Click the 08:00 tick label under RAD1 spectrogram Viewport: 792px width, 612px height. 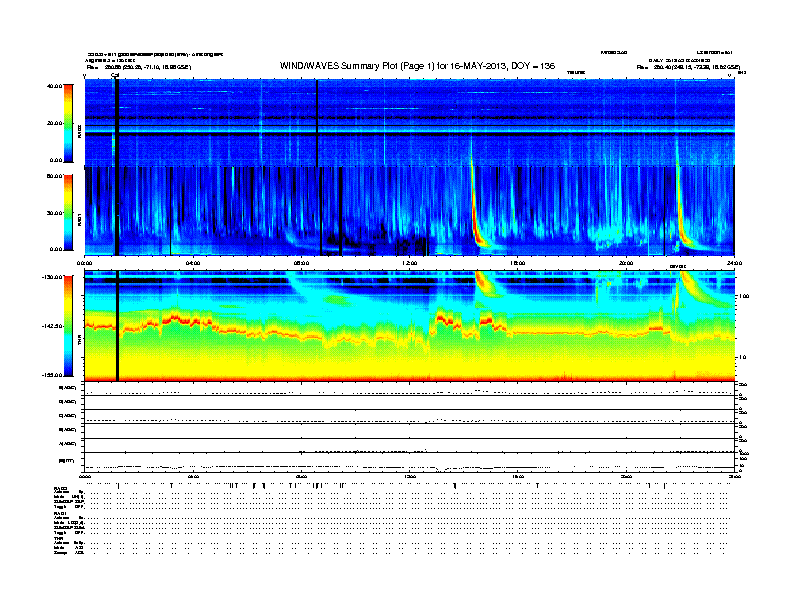301,263
